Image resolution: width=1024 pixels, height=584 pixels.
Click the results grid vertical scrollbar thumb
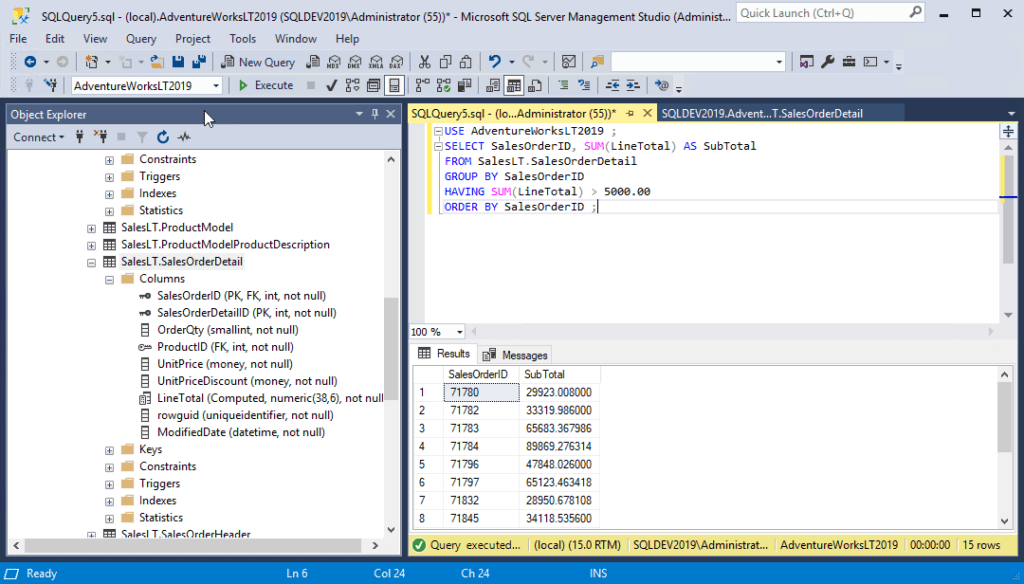click(x=1004, y=417)
